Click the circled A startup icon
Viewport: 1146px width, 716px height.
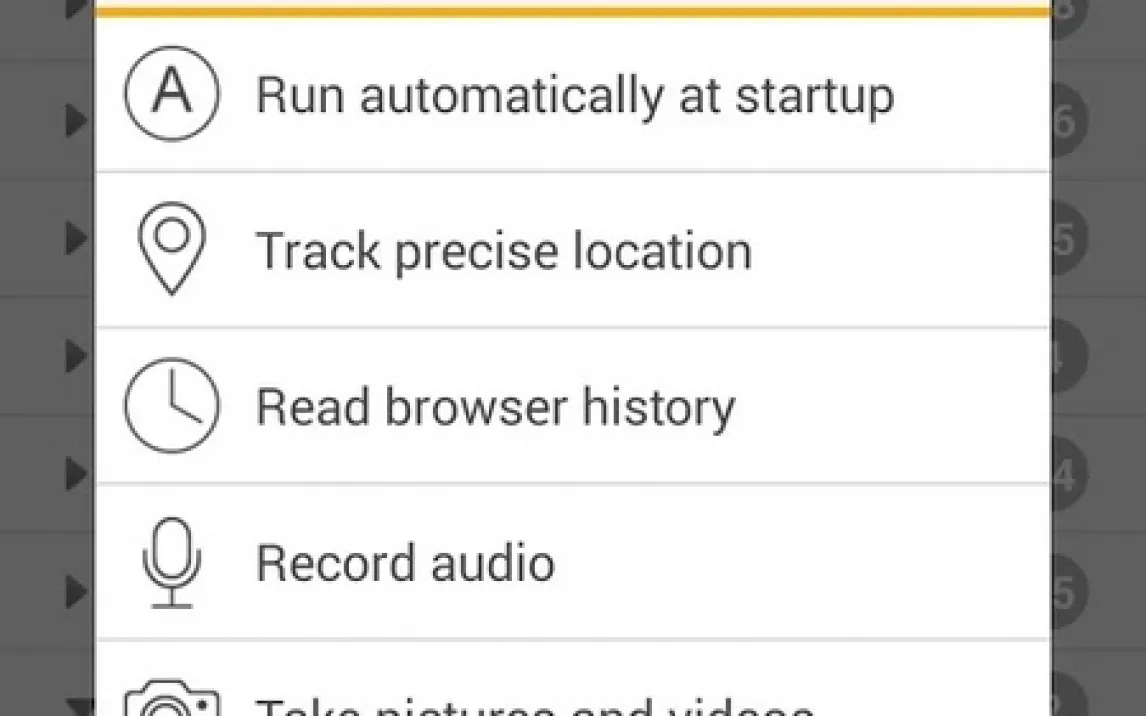(x=172, y=93)
